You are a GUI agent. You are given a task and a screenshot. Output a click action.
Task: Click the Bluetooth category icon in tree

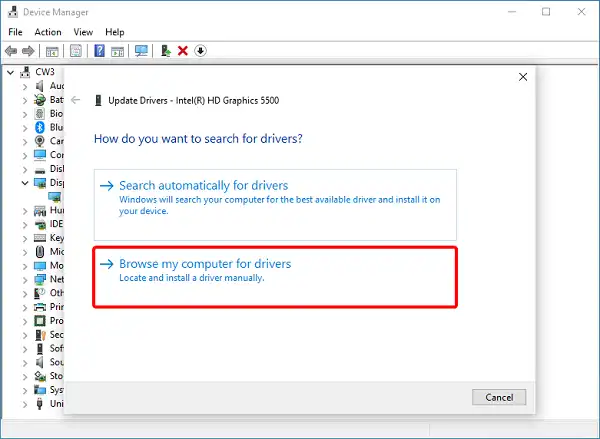click(40, 127)
